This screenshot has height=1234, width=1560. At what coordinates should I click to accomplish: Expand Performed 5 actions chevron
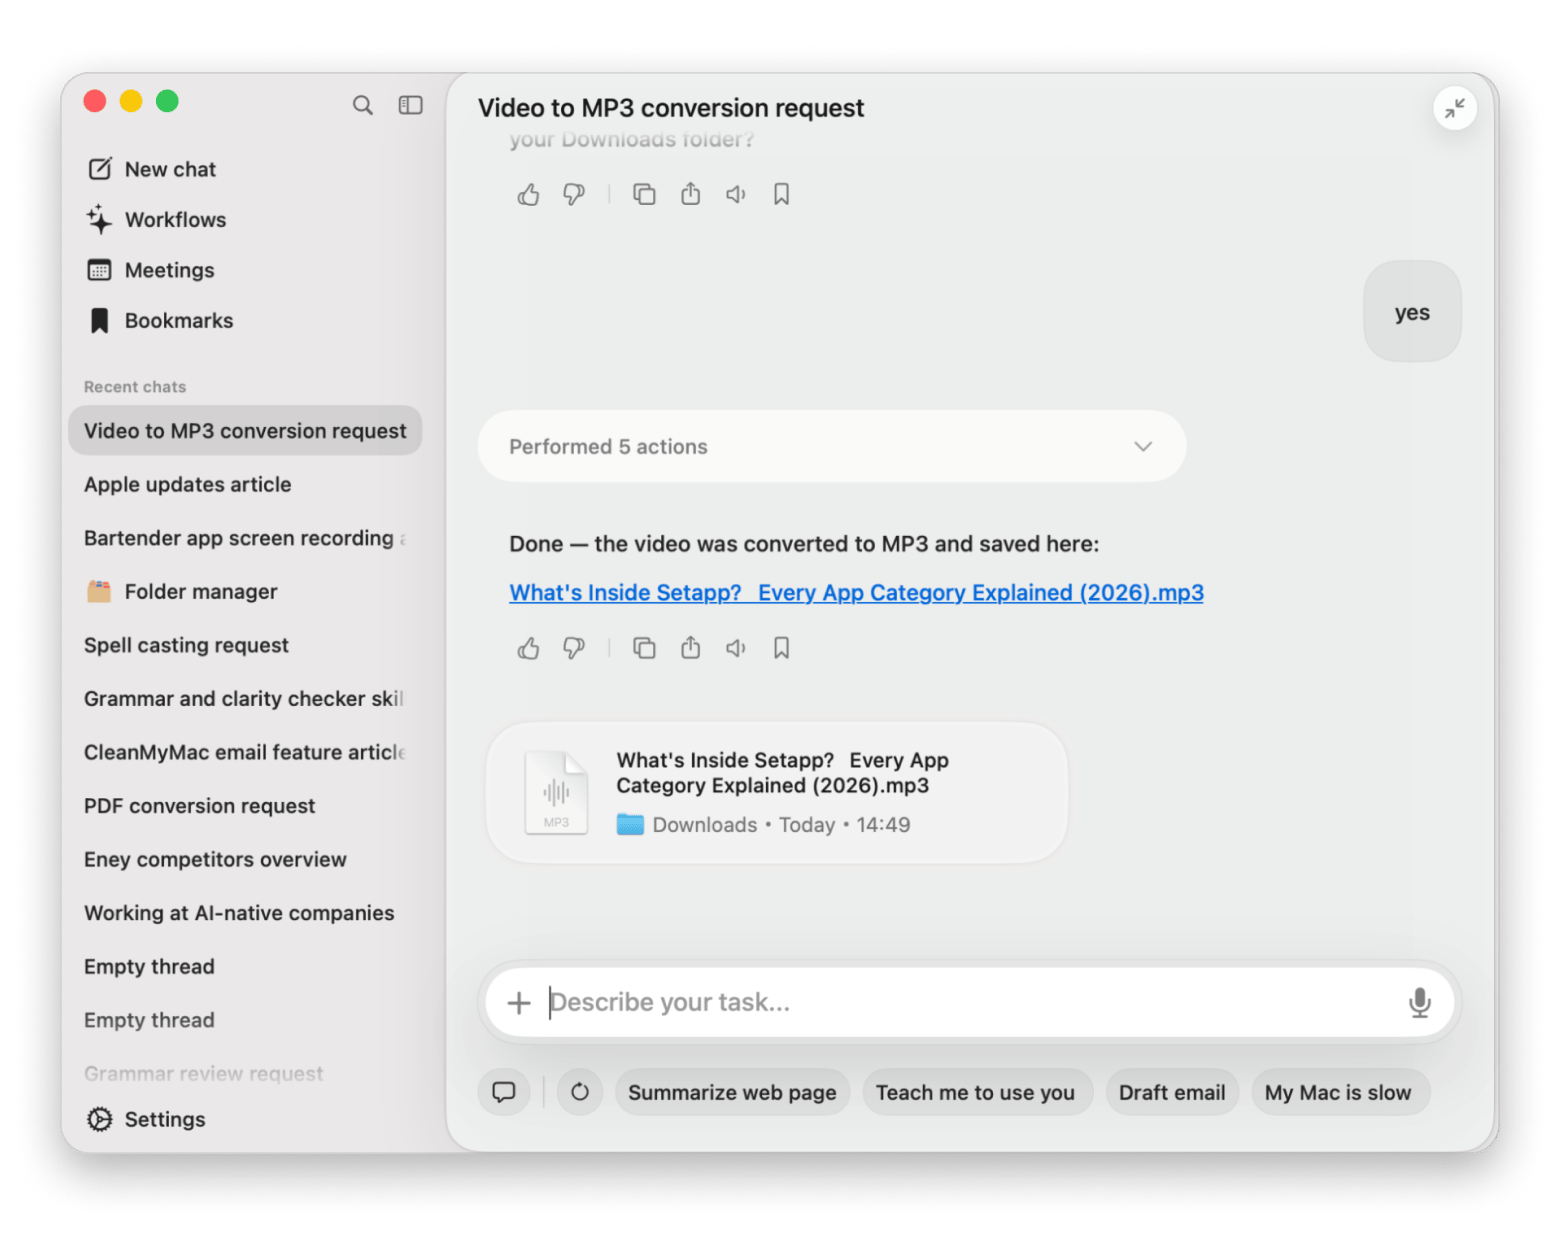[x=1143, y=446]
